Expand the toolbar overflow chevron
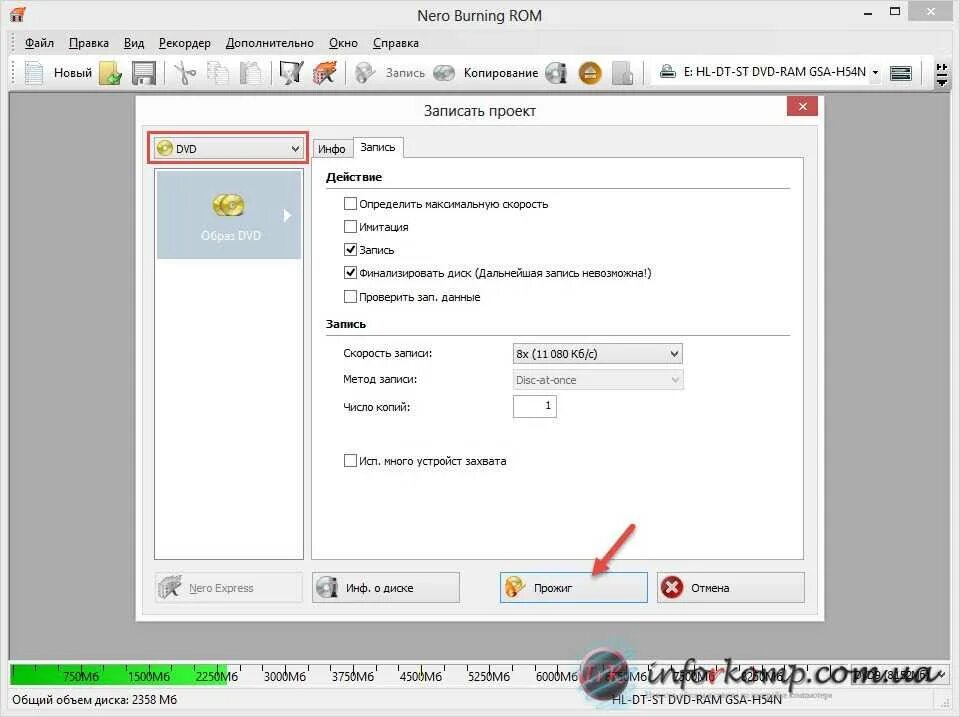 (942, 75)
